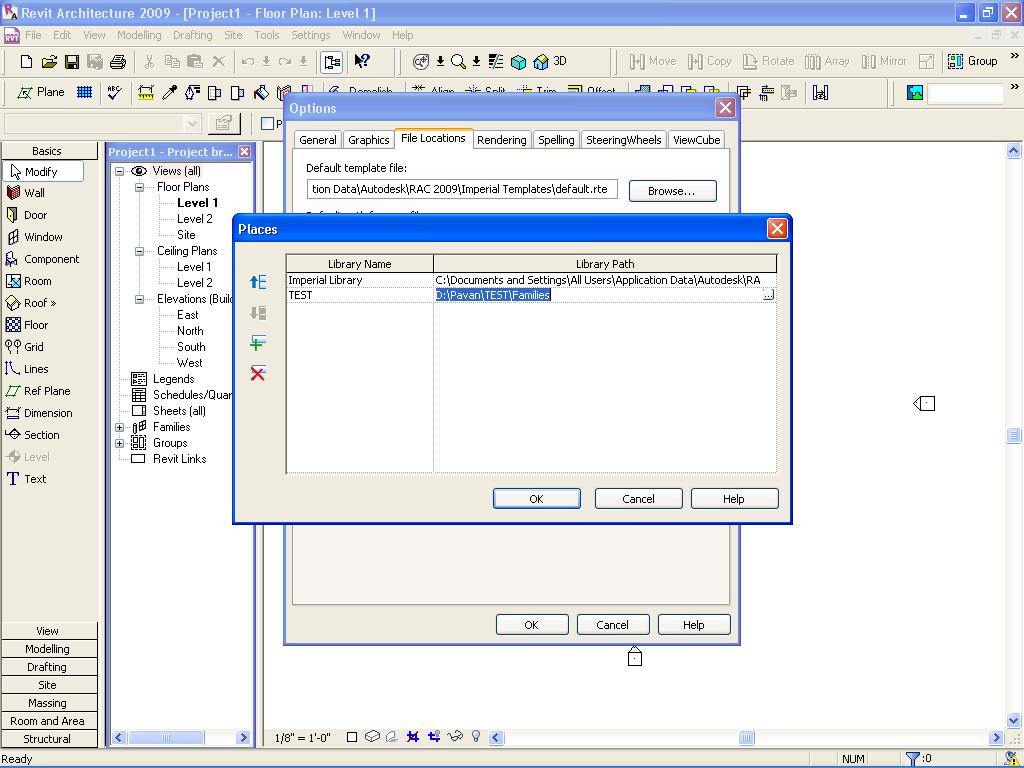Choose the Dimension tool in Basics panel
Viewport: 1024px width, 768px height.
(x=47, y=413)
